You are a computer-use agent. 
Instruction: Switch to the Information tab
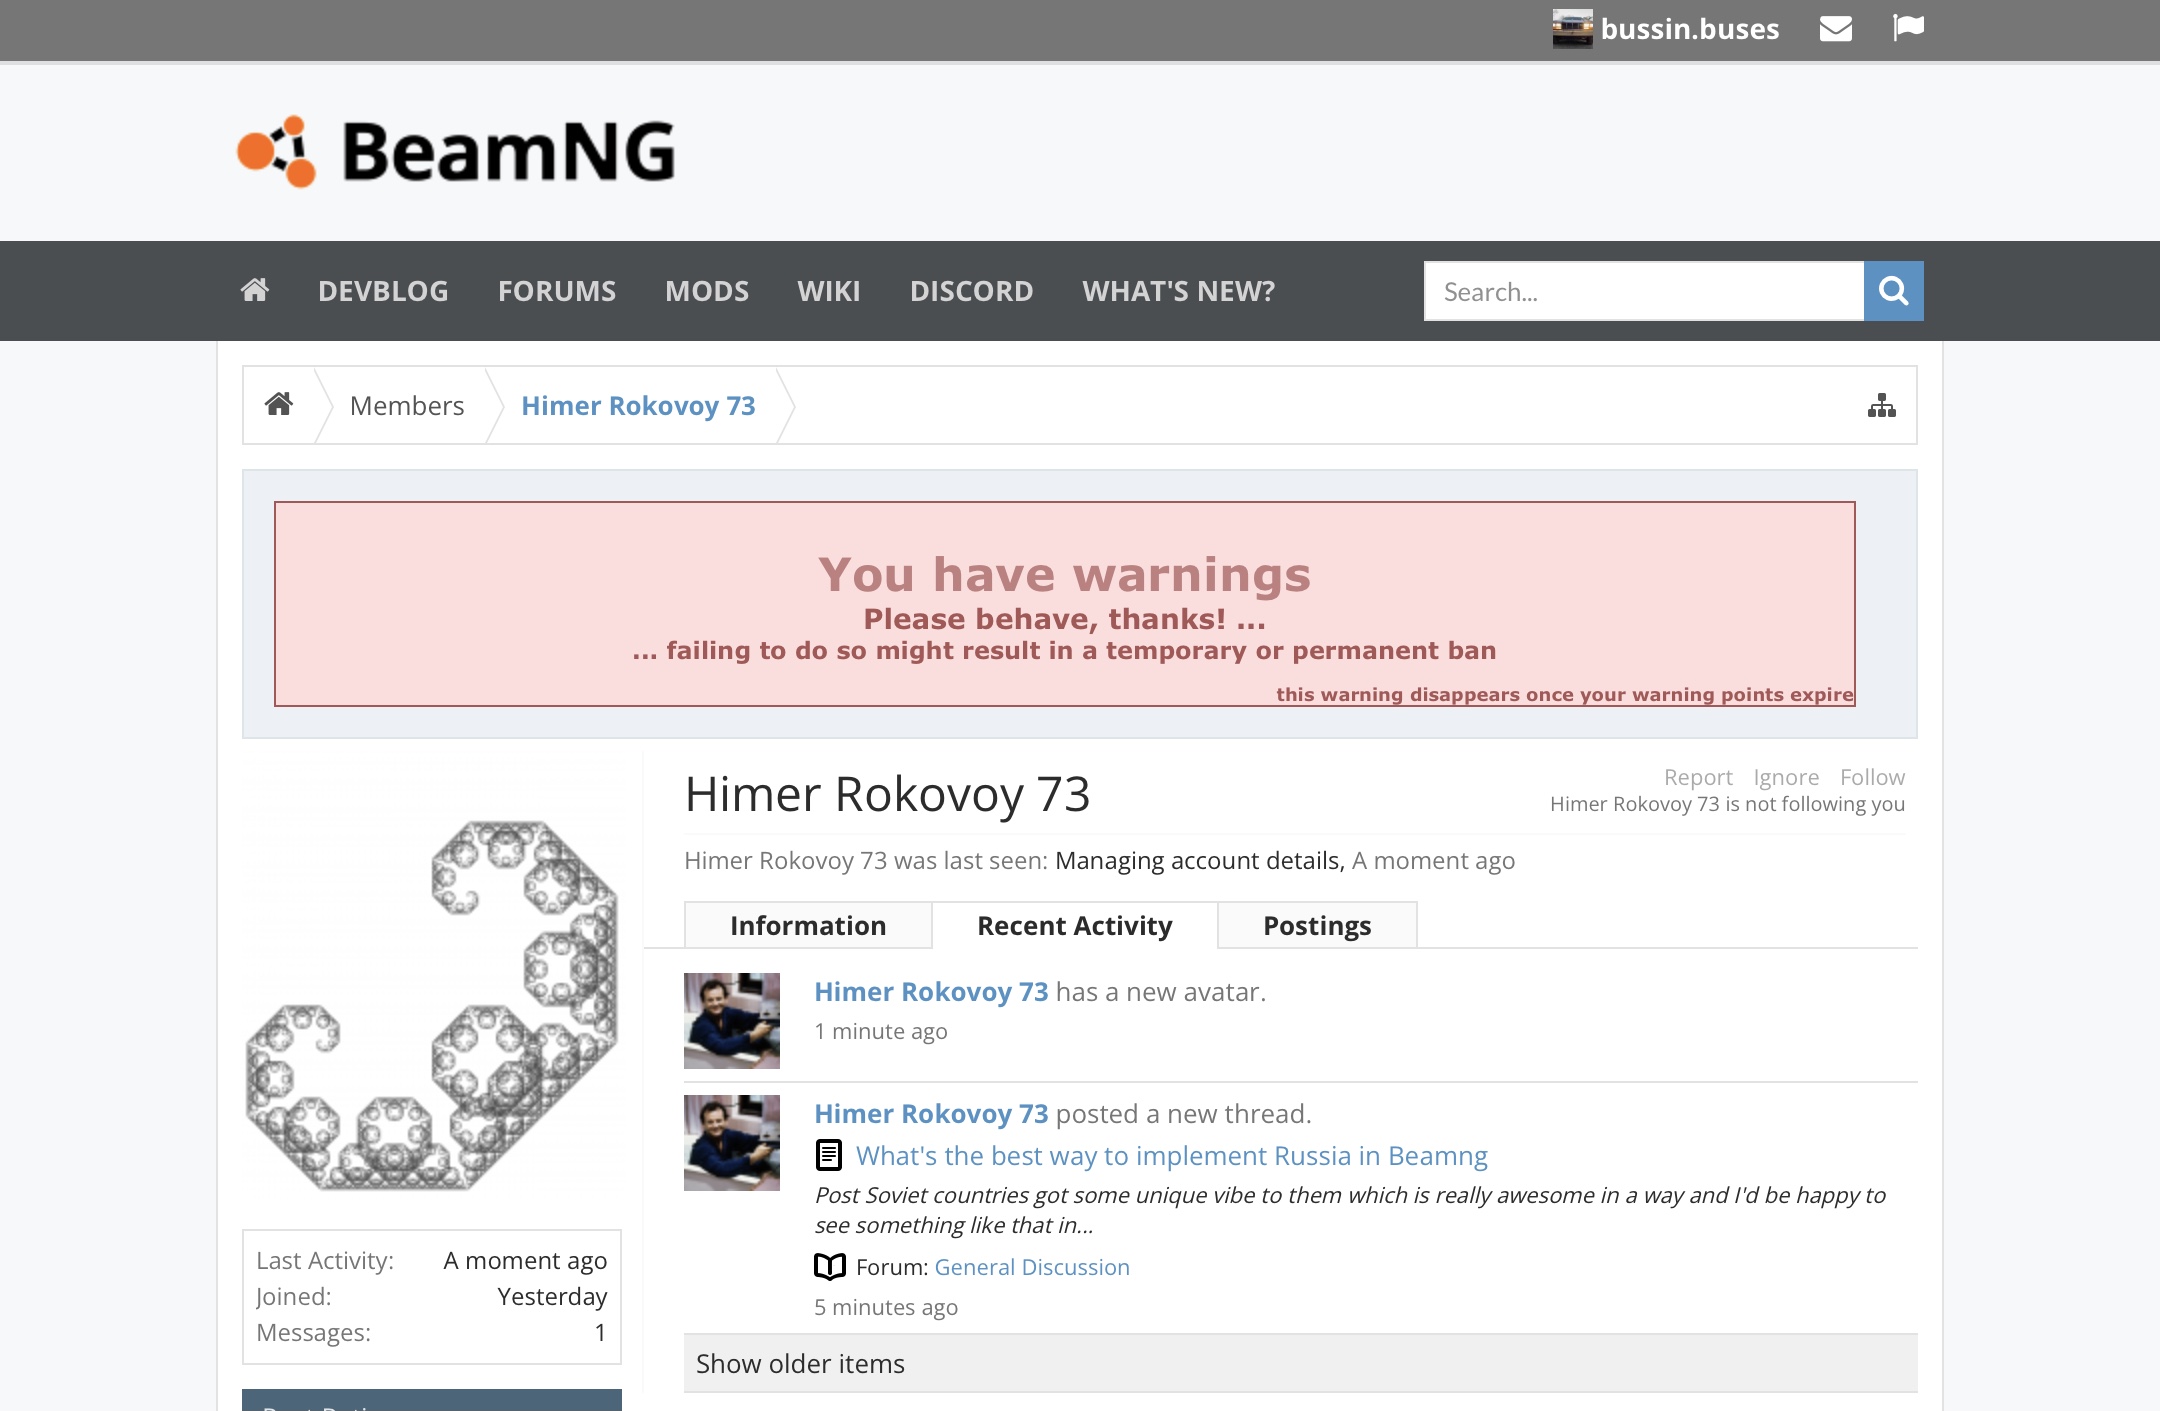(x=808, y=925)
